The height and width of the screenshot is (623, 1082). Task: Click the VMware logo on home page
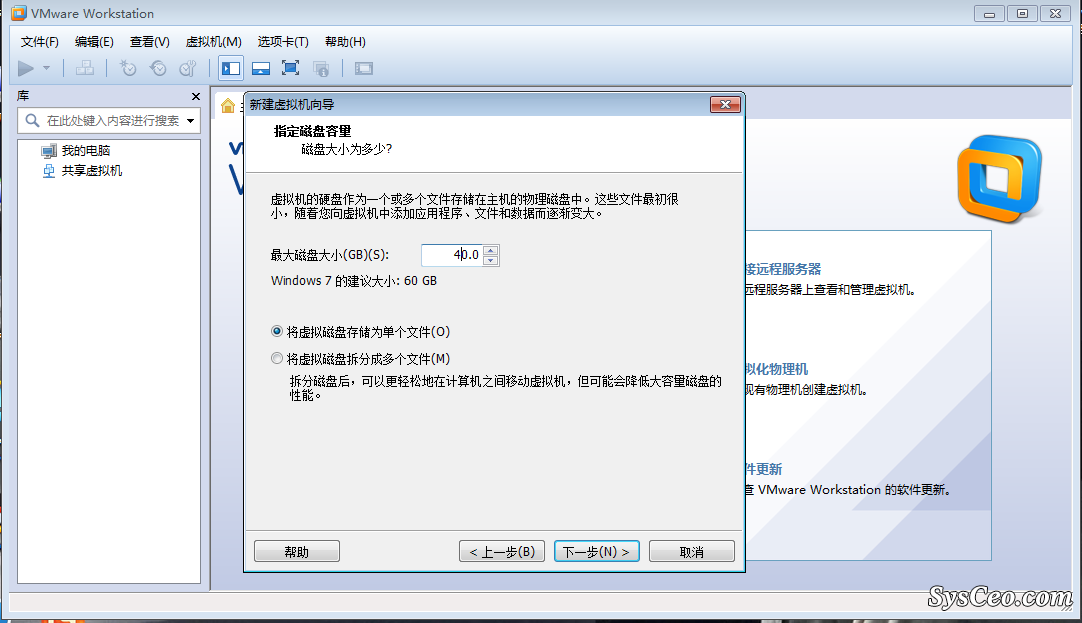[999, 179]
